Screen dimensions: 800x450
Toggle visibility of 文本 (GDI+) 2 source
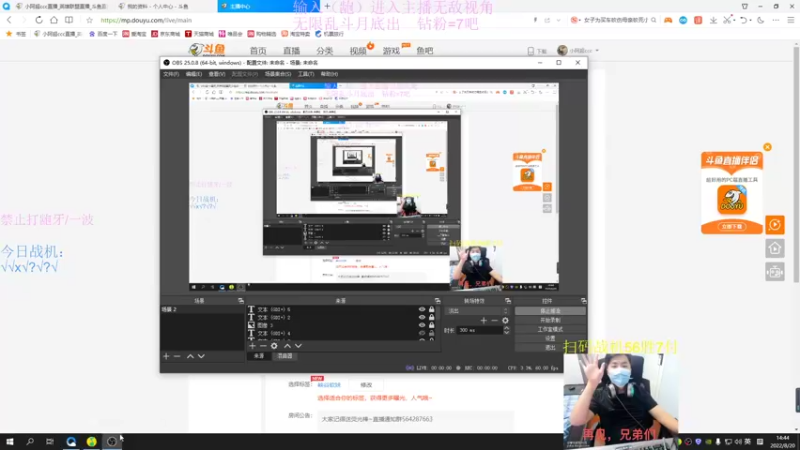(x=422, y=317)
